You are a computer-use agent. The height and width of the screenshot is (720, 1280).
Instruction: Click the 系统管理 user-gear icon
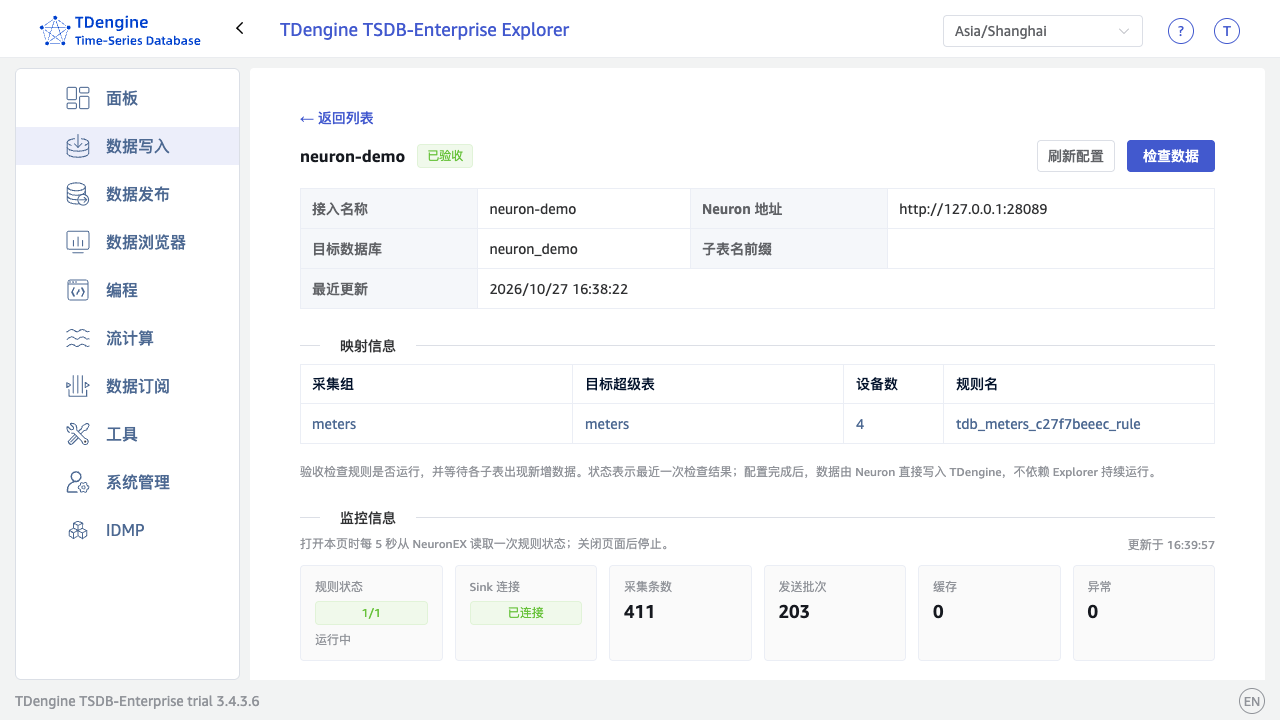pyautogui.click(x=78, y=482)
